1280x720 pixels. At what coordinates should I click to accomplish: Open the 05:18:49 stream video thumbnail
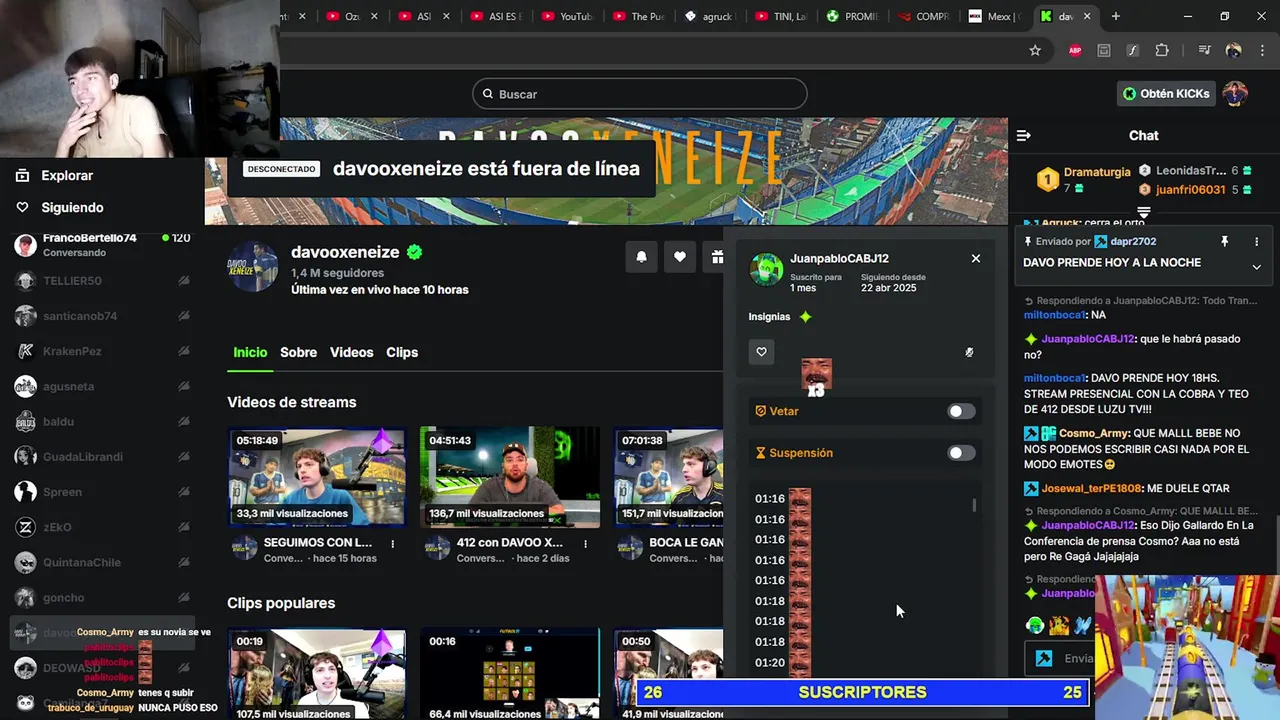[316, 477]
